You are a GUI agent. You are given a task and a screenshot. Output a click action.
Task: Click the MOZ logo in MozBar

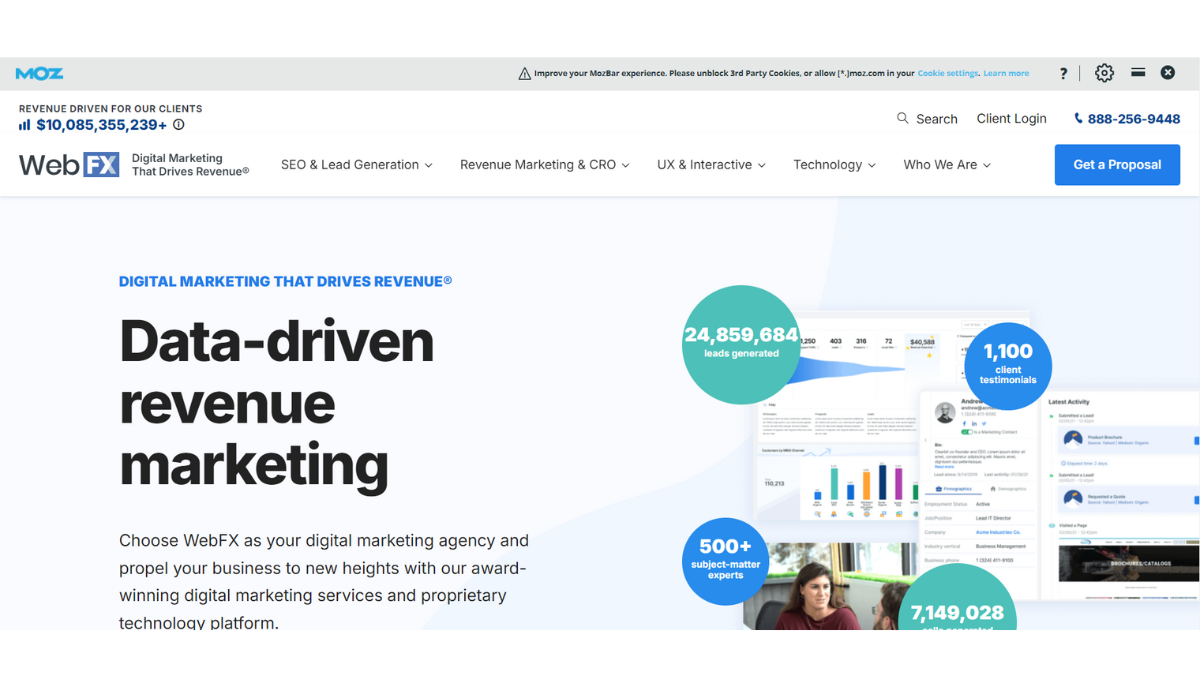pyautogui.click(x=39, y=73)
